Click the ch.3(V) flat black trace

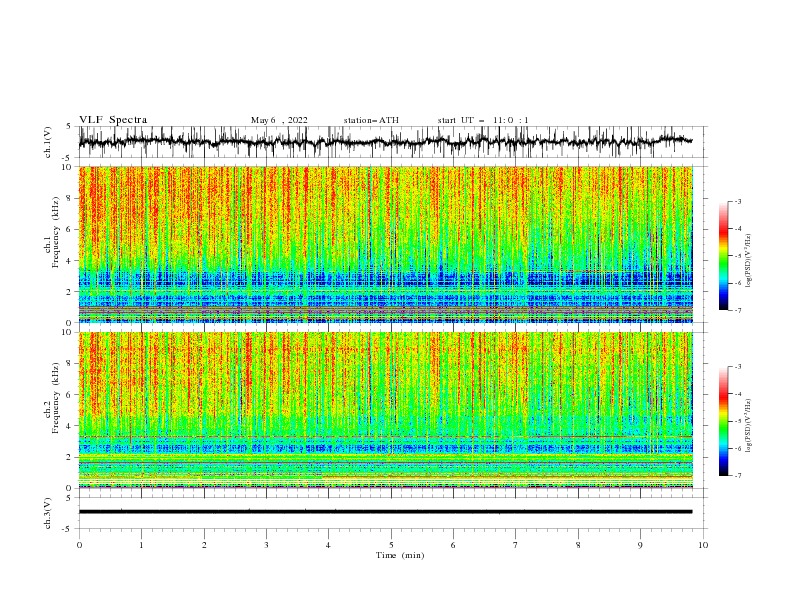(385, 512)
